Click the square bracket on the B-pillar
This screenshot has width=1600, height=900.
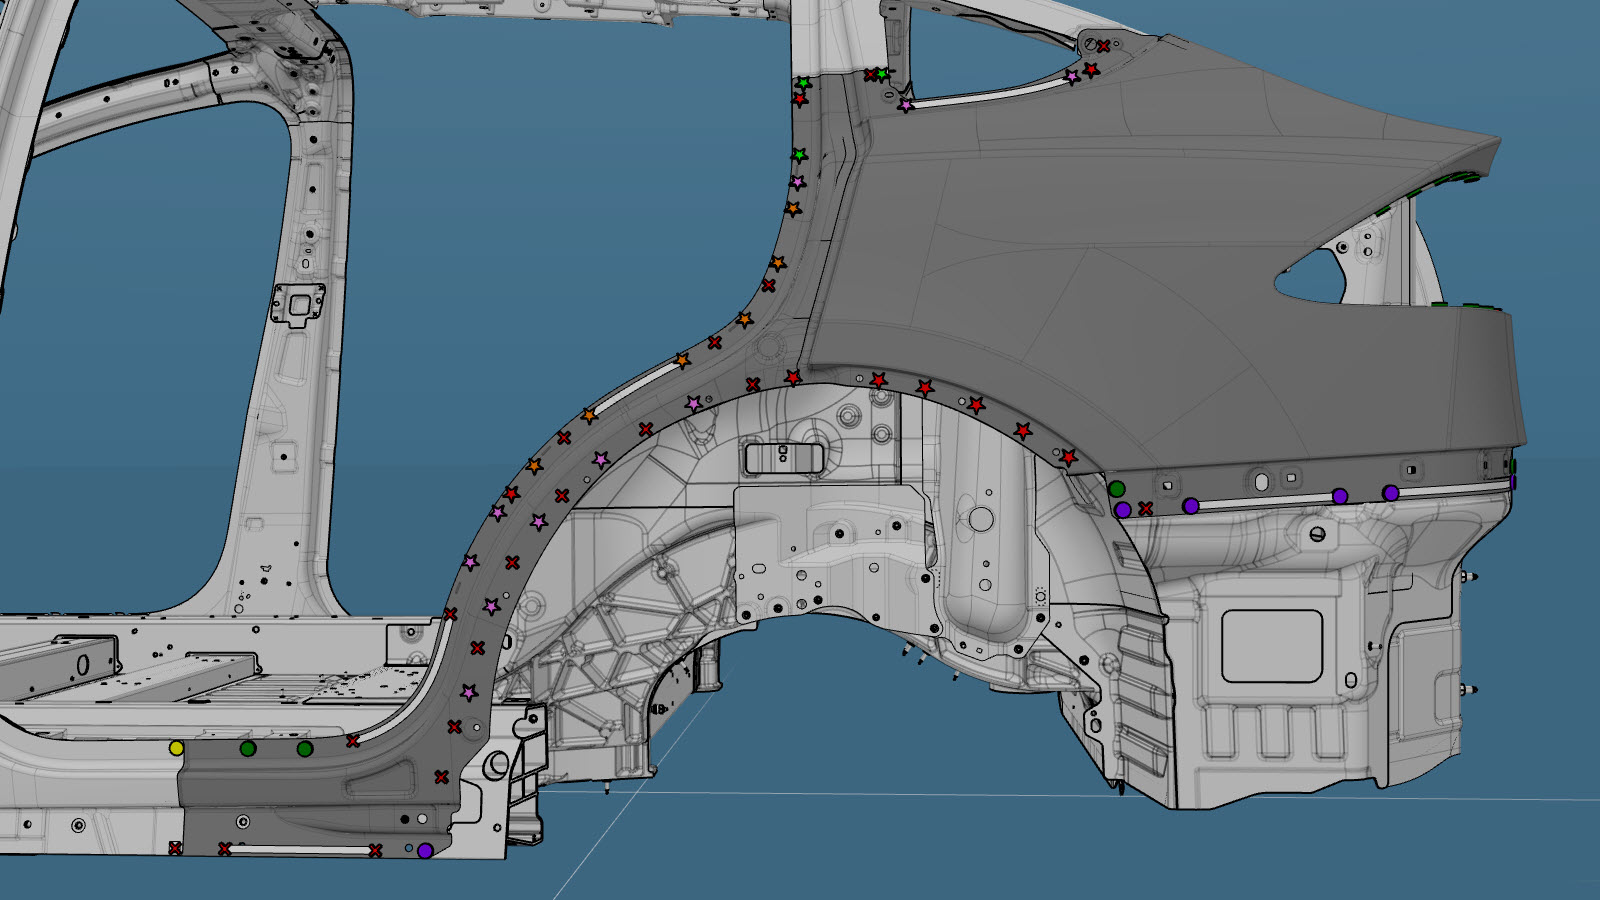[x=299, y=304]
